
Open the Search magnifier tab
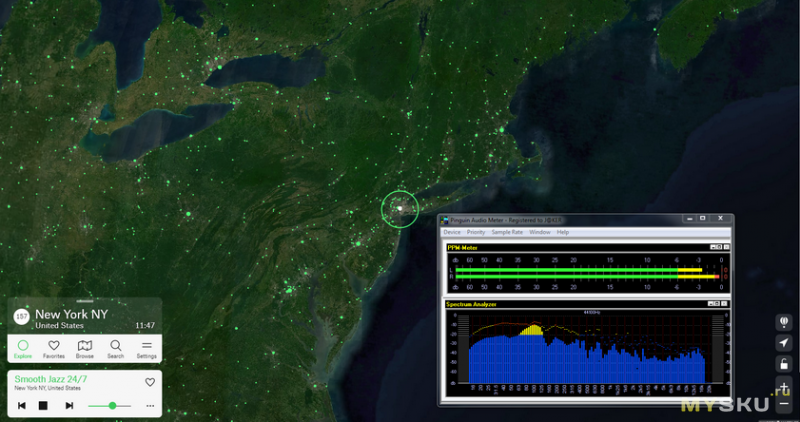[116, 348]
